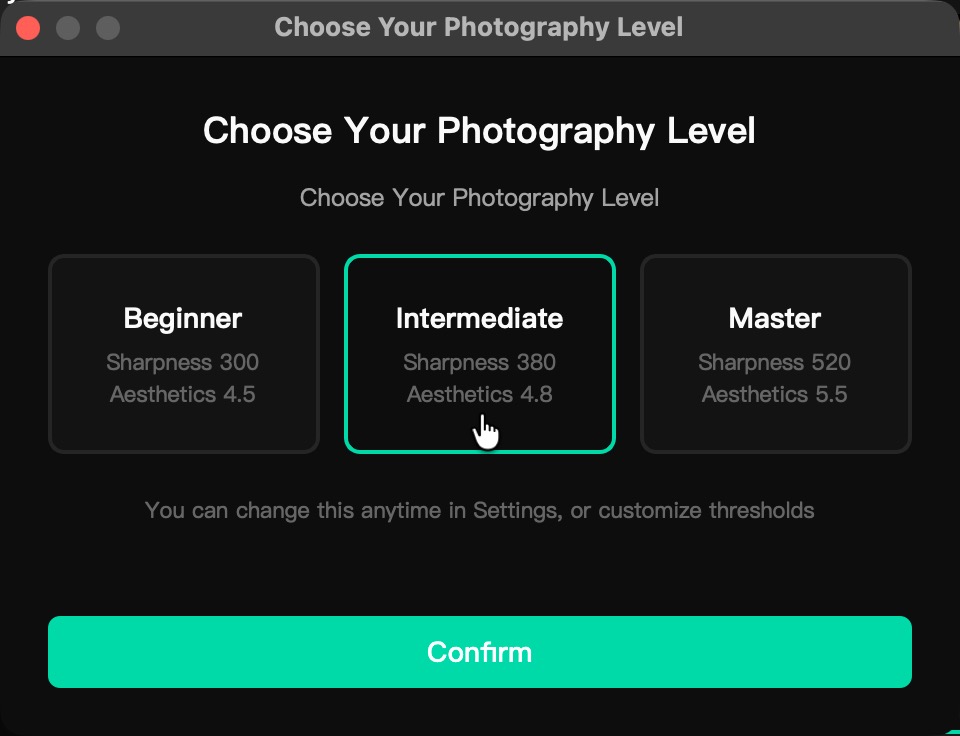This screenshot has width=960, height=736.
Task: Select the Master photography level card
Action: pyautogui.click(x=775, y=354)
